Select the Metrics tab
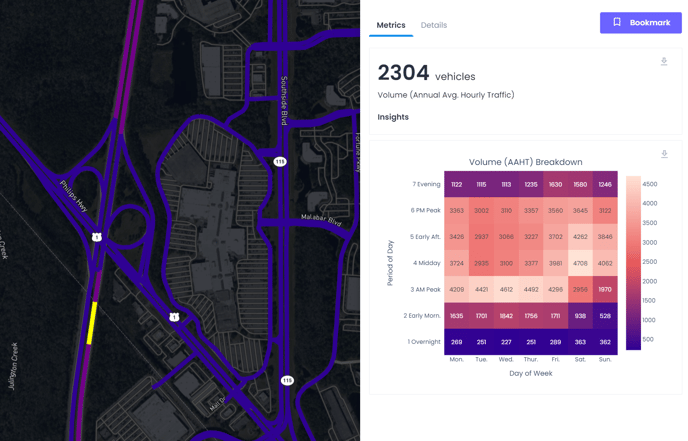Viewport: 688px width, 441px height. 390,25
